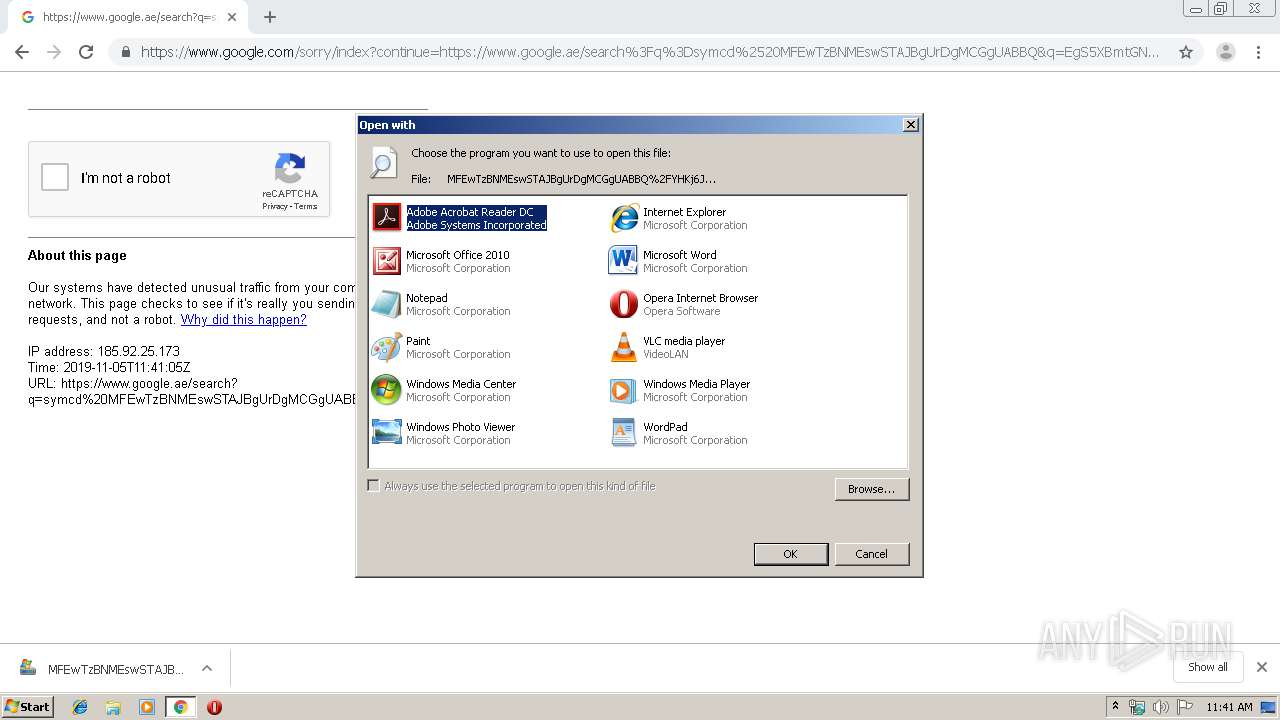Screen dimensions: 1280x720
Task: Pick Windows Media Player icon in list
Action: coord(623,389)
